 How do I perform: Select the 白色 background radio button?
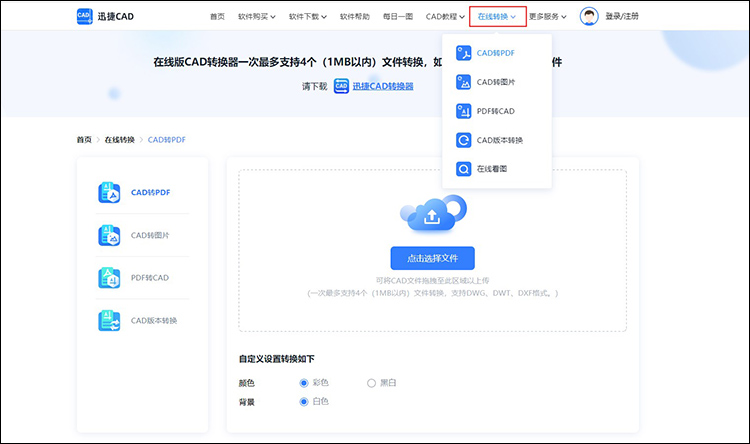pos(304,401)
